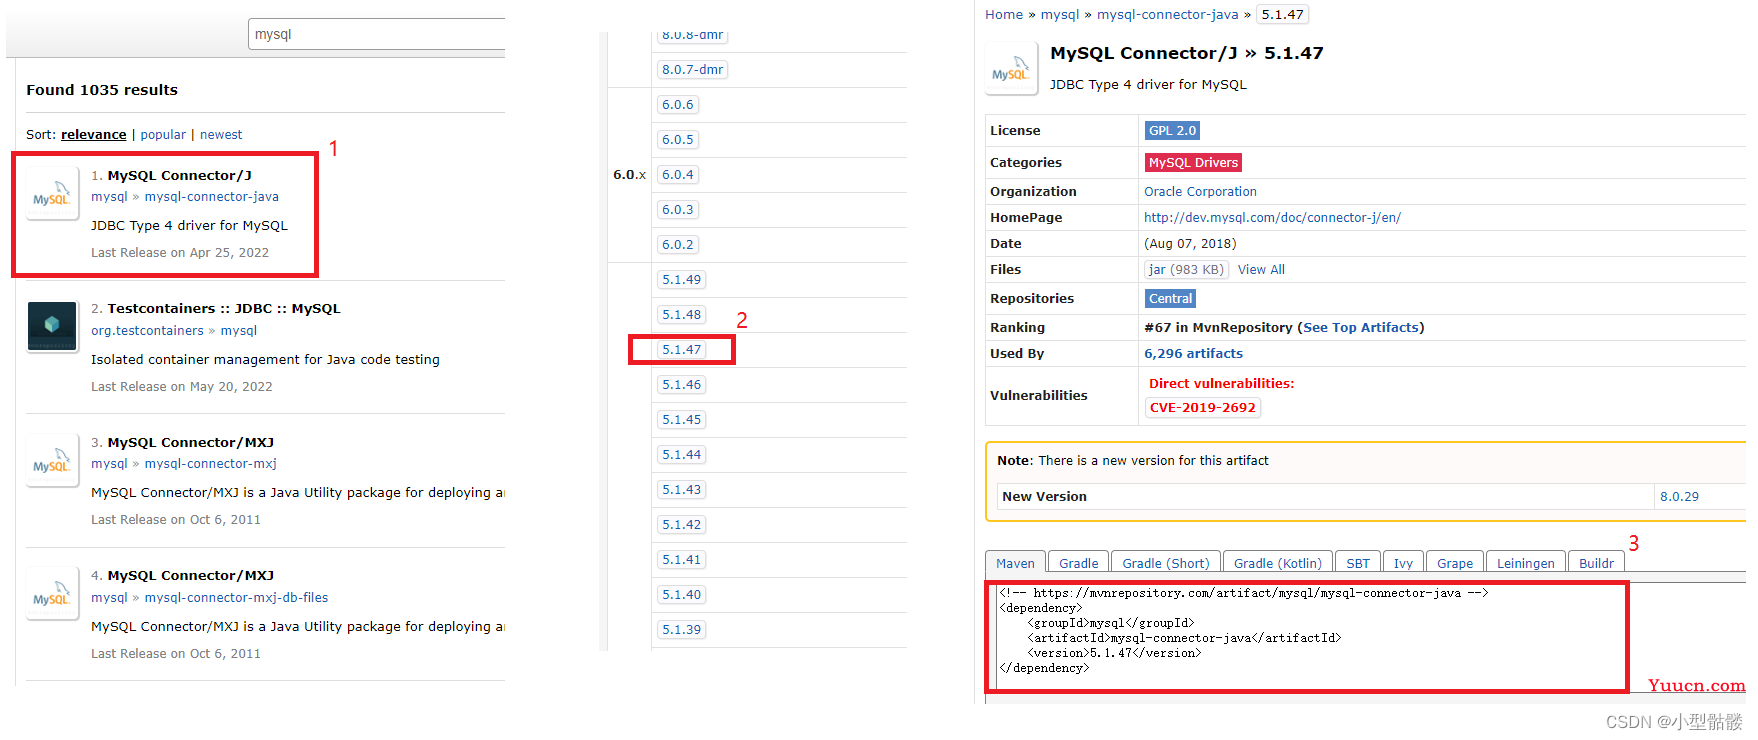Download the jar (983 KB) file

point(1186,270)
